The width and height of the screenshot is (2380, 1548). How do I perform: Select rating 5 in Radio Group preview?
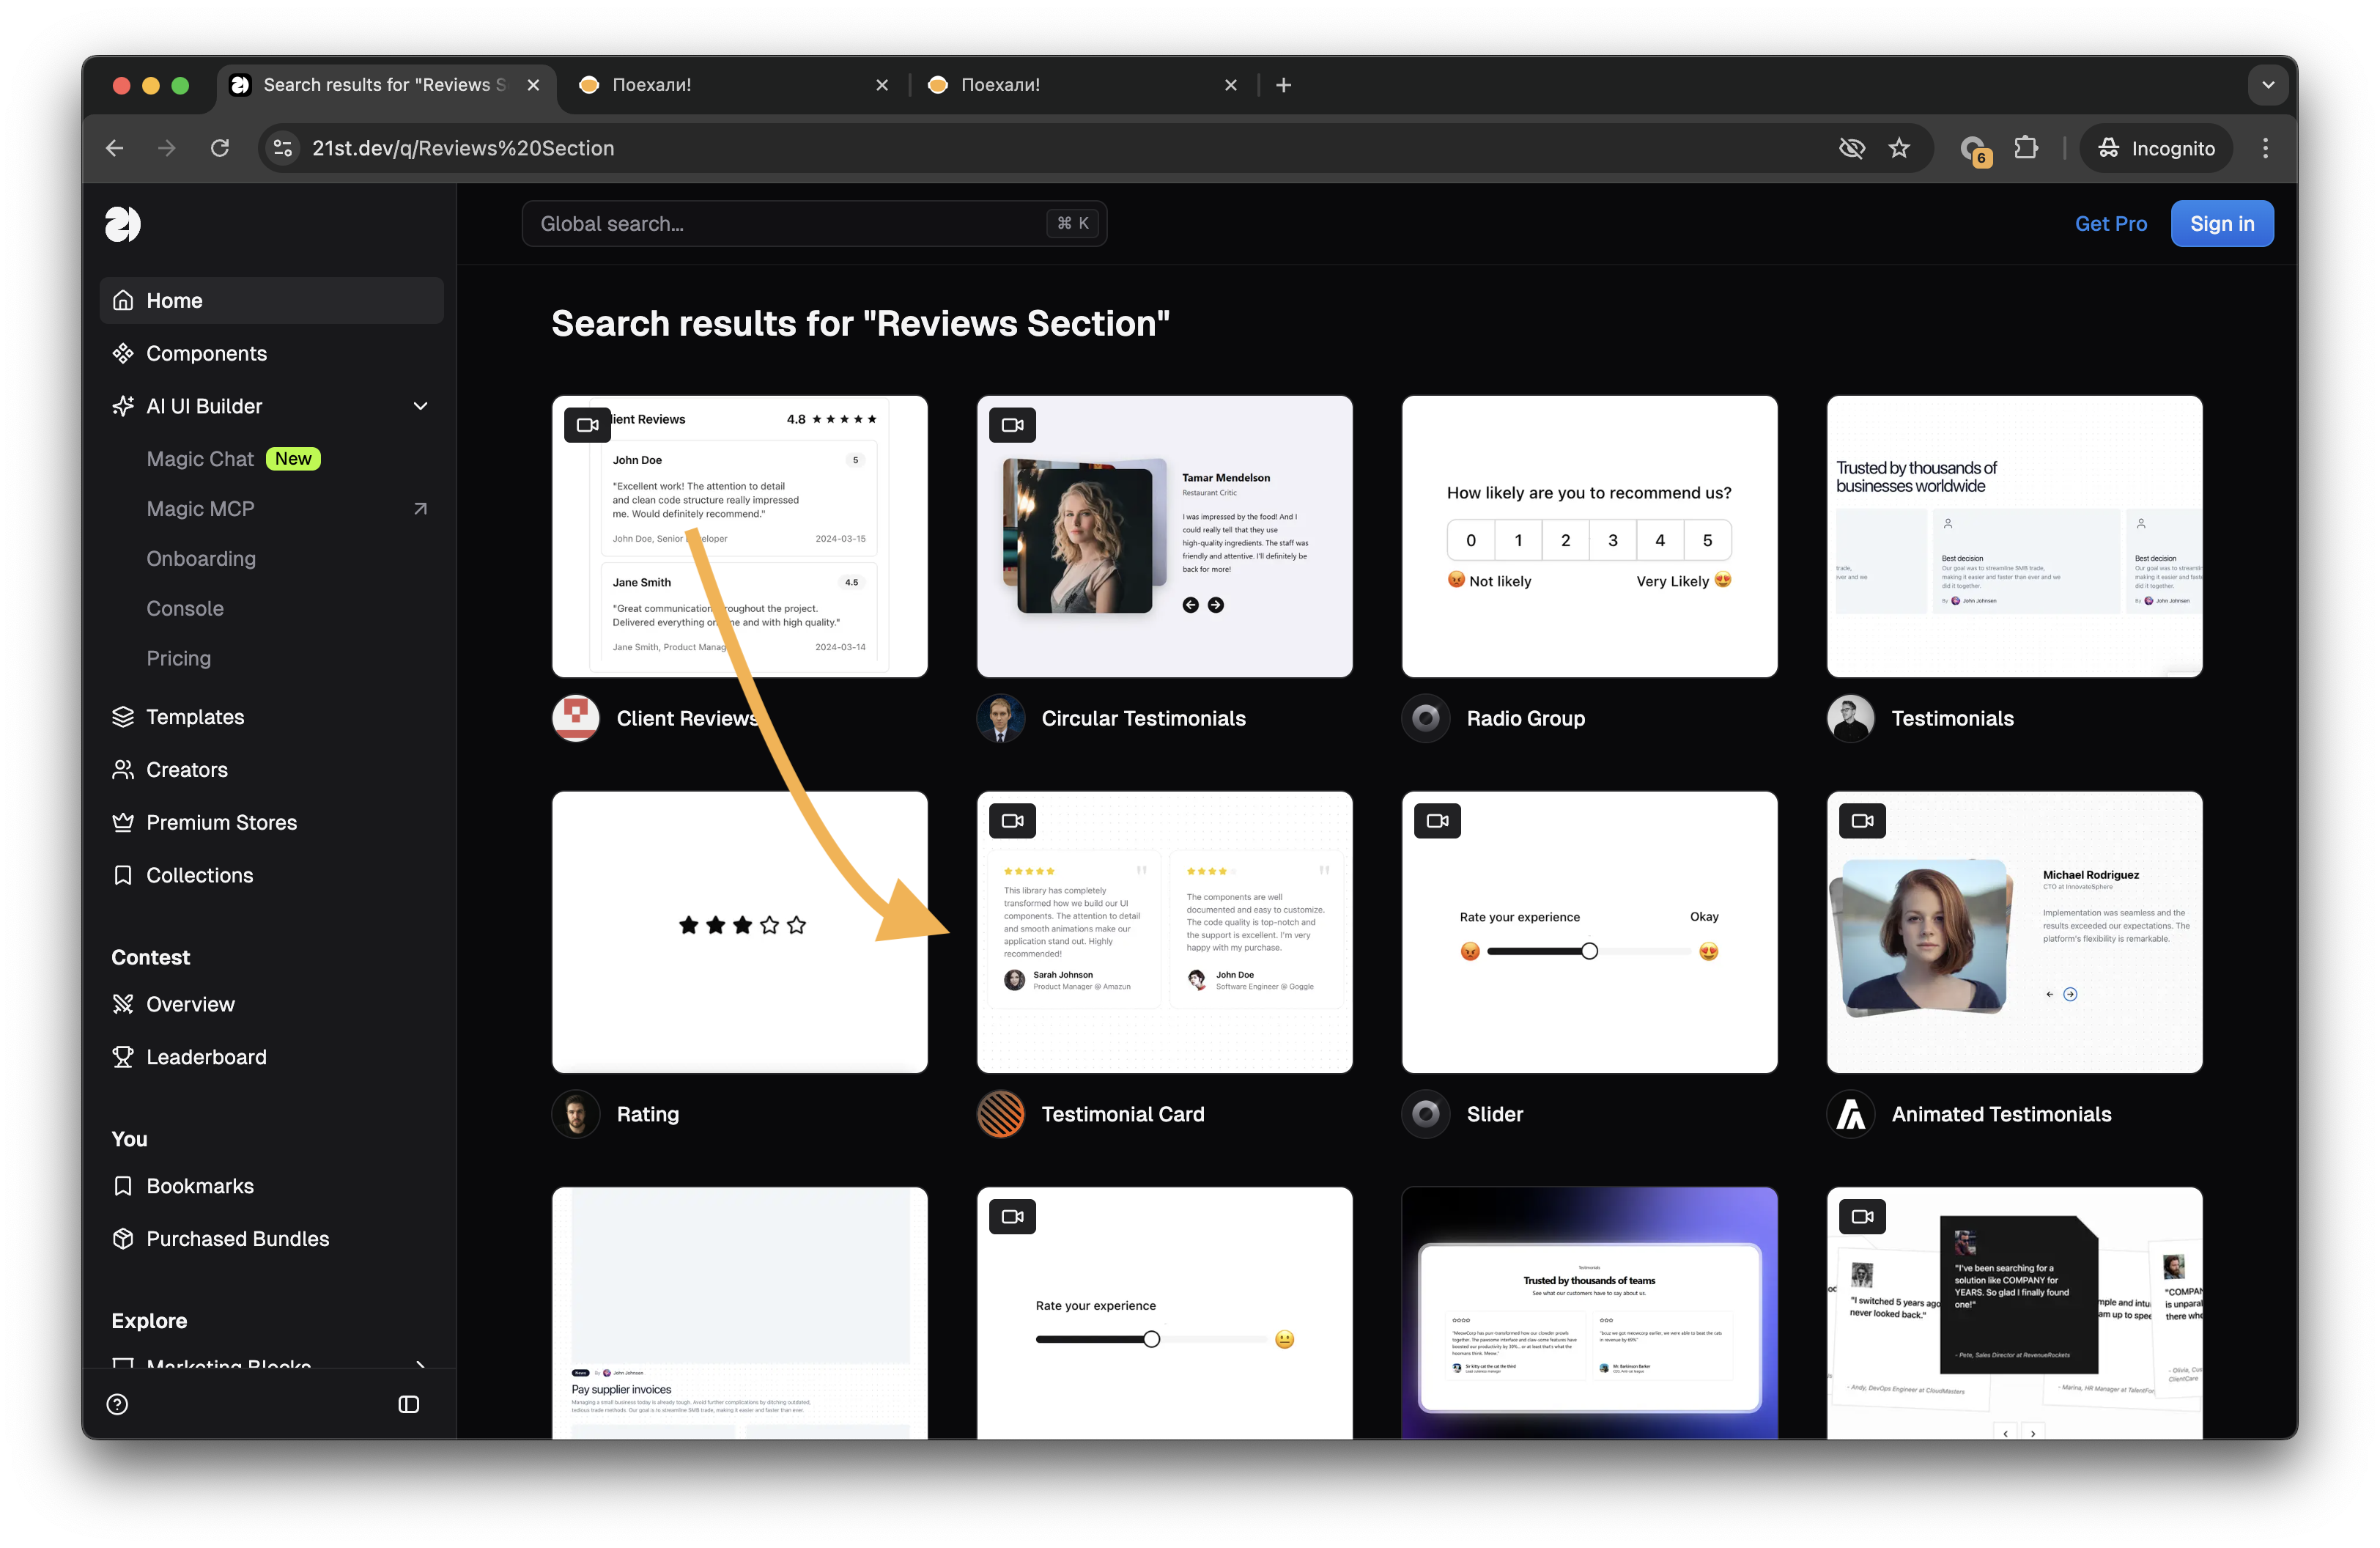pyautogui.click(x=1707, y=540)
